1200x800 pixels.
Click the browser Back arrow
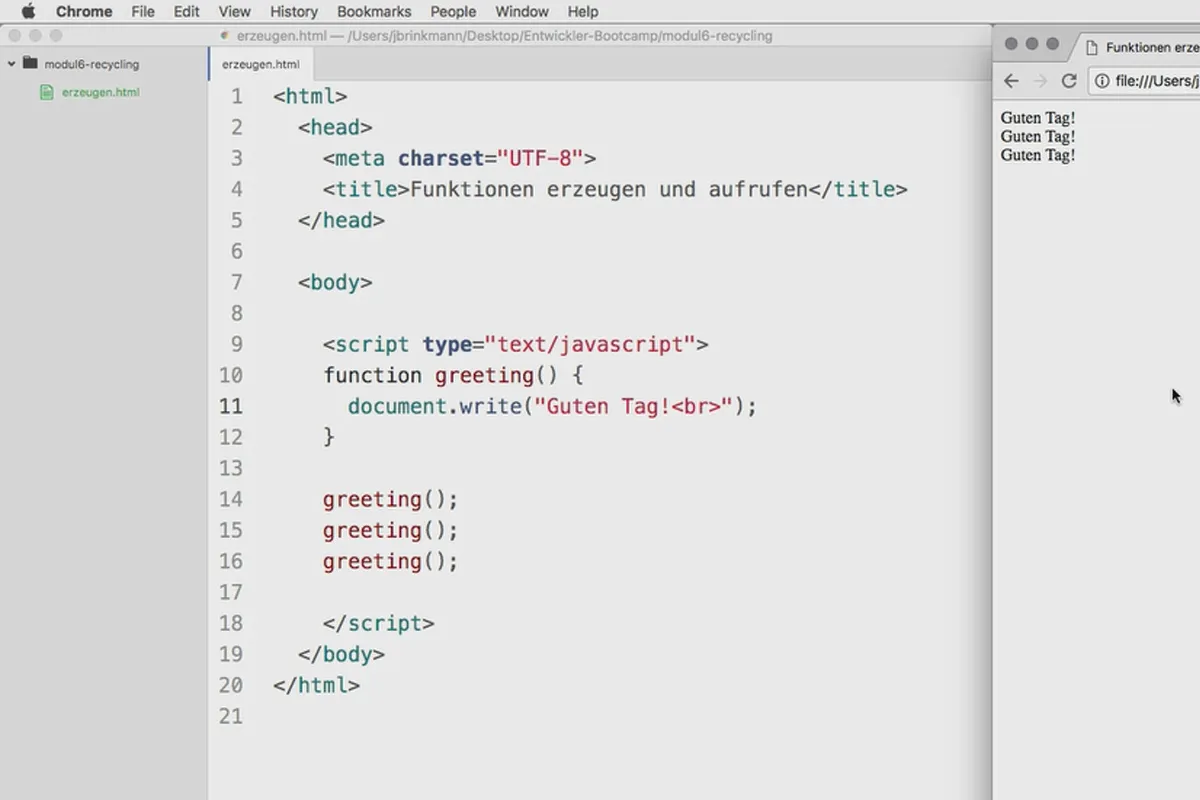(1011, 81)
